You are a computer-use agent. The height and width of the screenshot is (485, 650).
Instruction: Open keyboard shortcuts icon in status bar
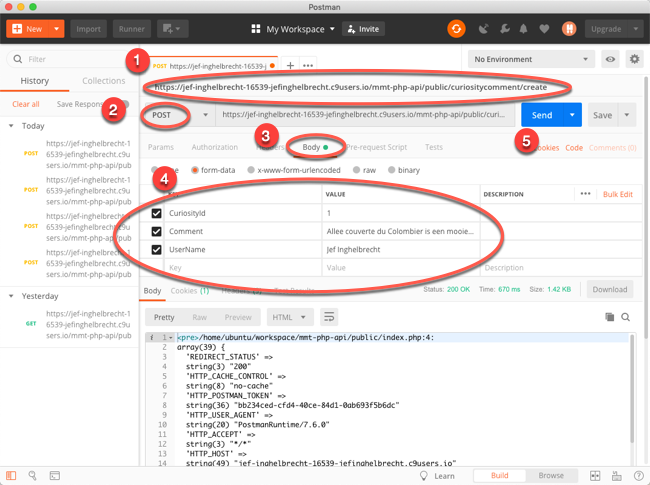pos(617,475)
